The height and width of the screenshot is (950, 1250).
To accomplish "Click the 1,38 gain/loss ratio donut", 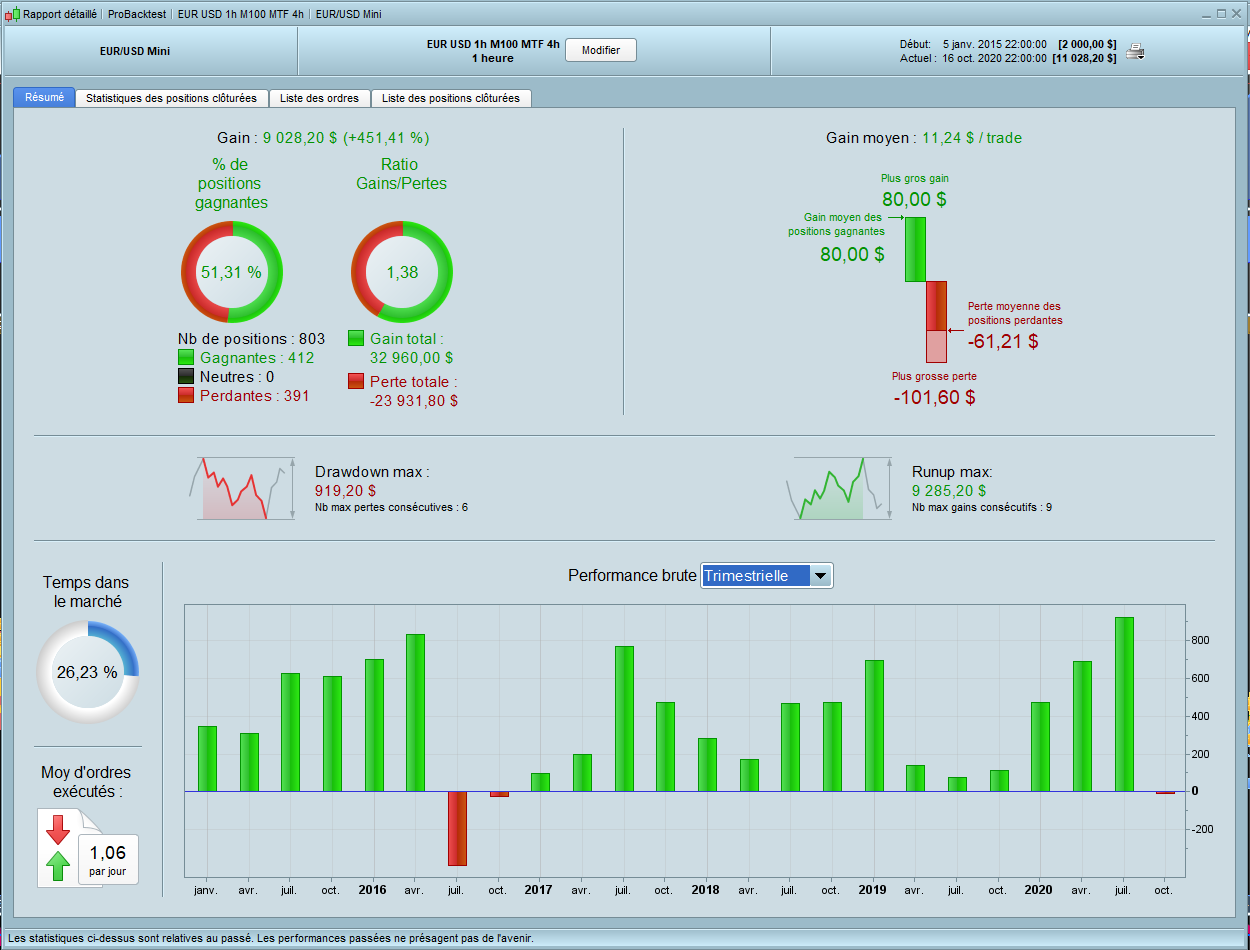I will coord(402,271).
